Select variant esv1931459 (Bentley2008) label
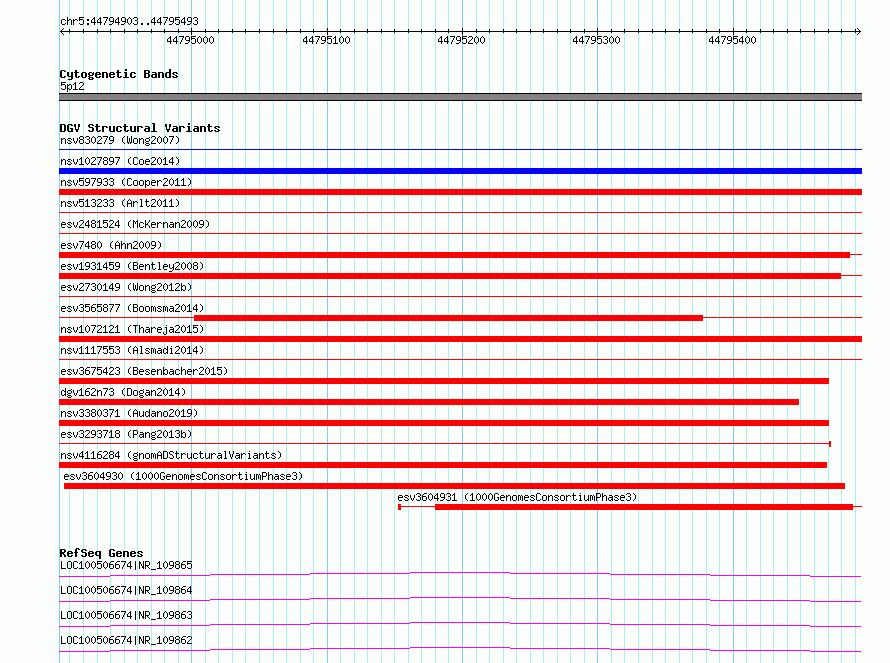The width and height of the screenshot is (890, 663). click(132, 266)
